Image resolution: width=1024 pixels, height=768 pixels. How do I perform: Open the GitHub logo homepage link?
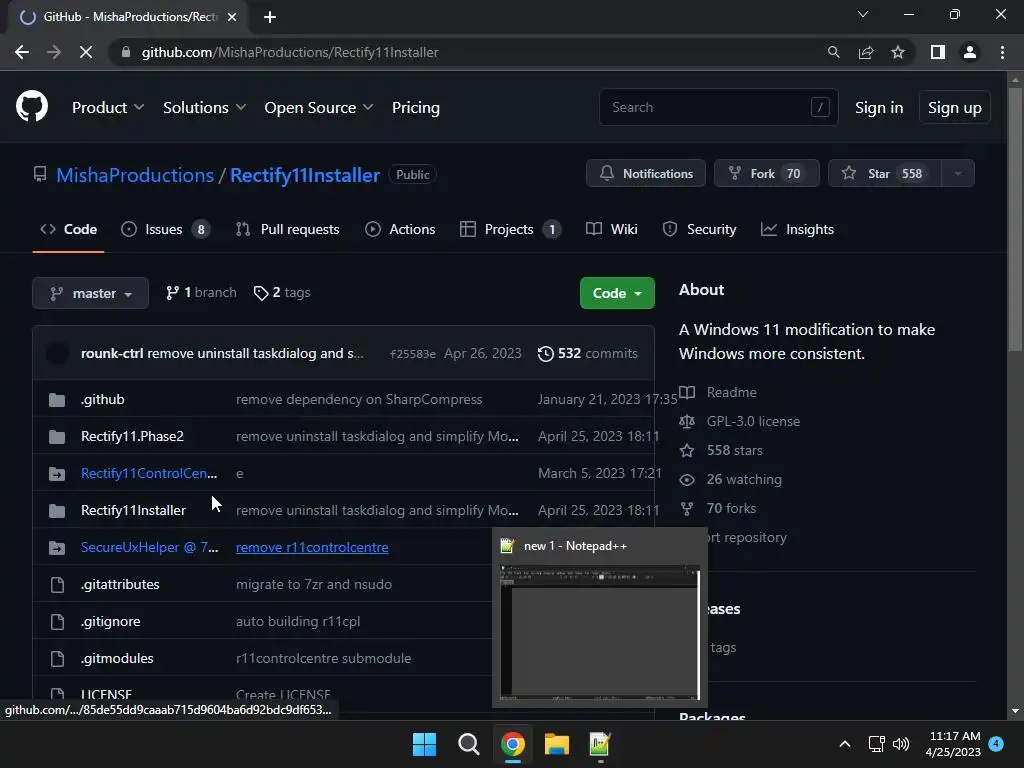point(31,107)
